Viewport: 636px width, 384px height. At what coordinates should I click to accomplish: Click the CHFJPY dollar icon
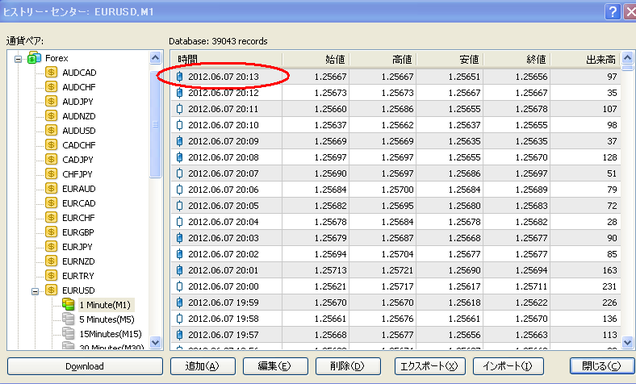tap(51, 174)
